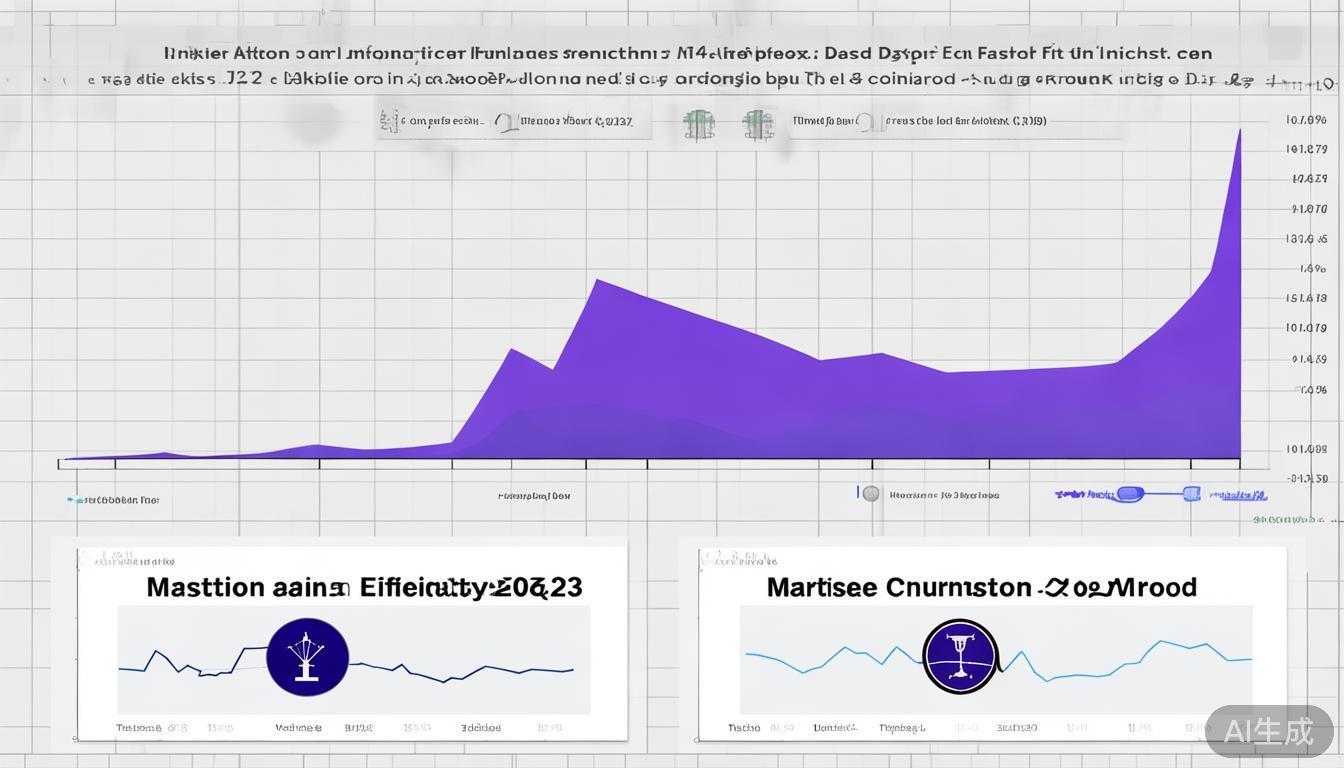
Task: Click the blue slider line between the handles
Action: (x=1162, y=494)
